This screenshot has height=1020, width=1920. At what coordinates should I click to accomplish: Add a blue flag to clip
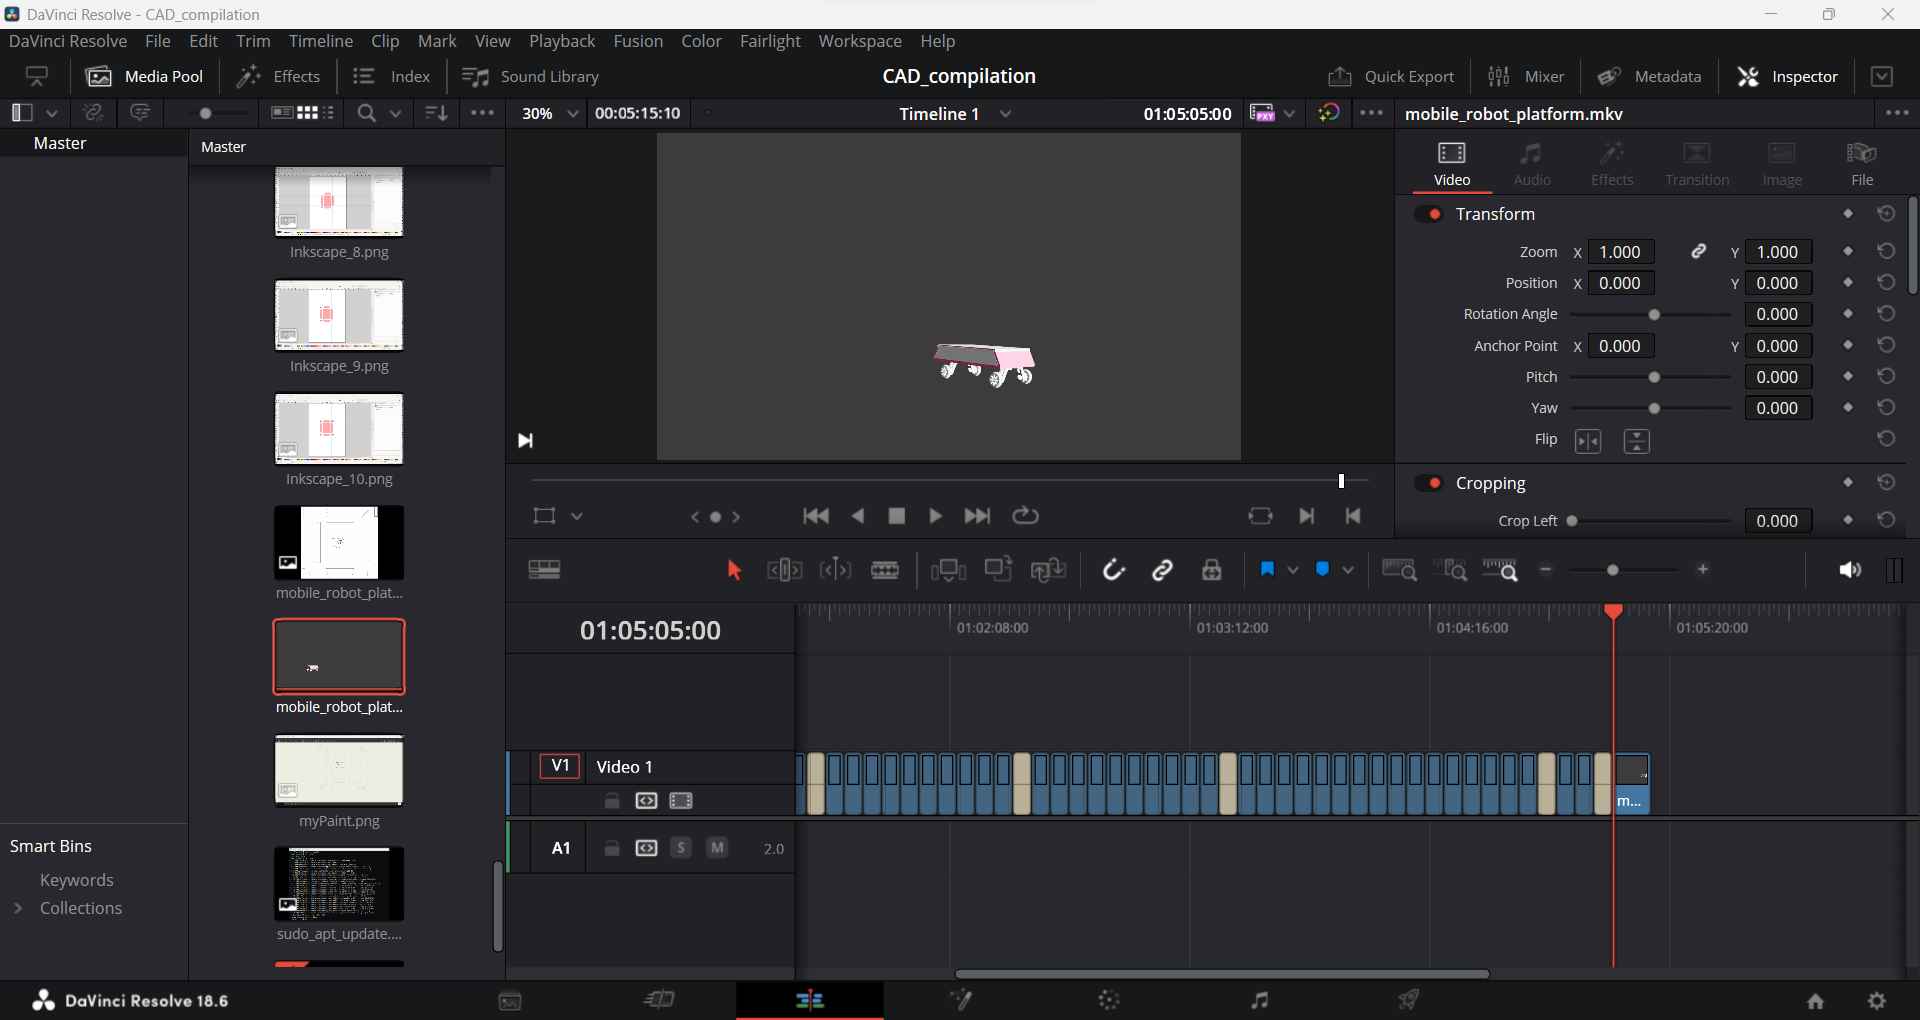coord(1267,569)
